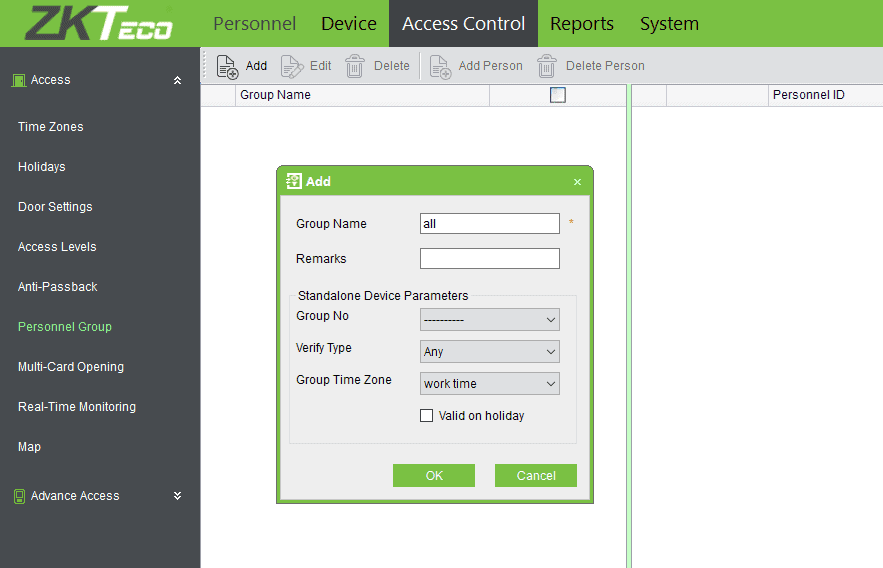Open the Device tab
The width and height of the screenshot is (883, 568).
click(x=349, y=23)
